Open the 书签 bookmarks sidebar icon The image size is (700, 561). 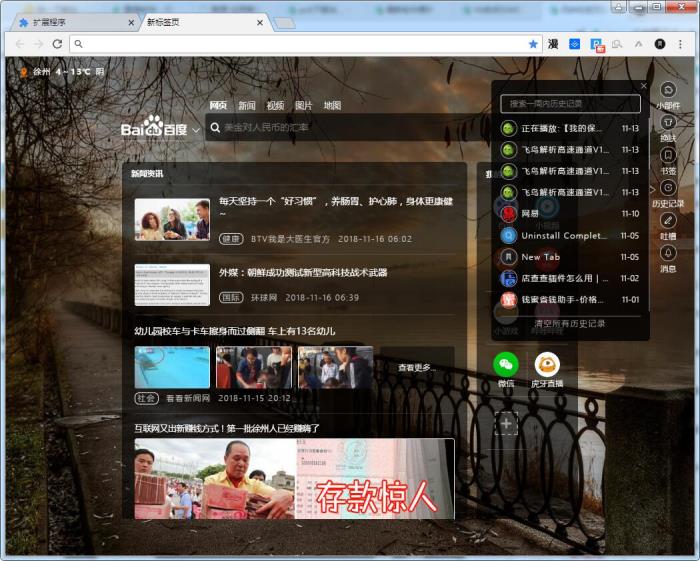point(668,155)
